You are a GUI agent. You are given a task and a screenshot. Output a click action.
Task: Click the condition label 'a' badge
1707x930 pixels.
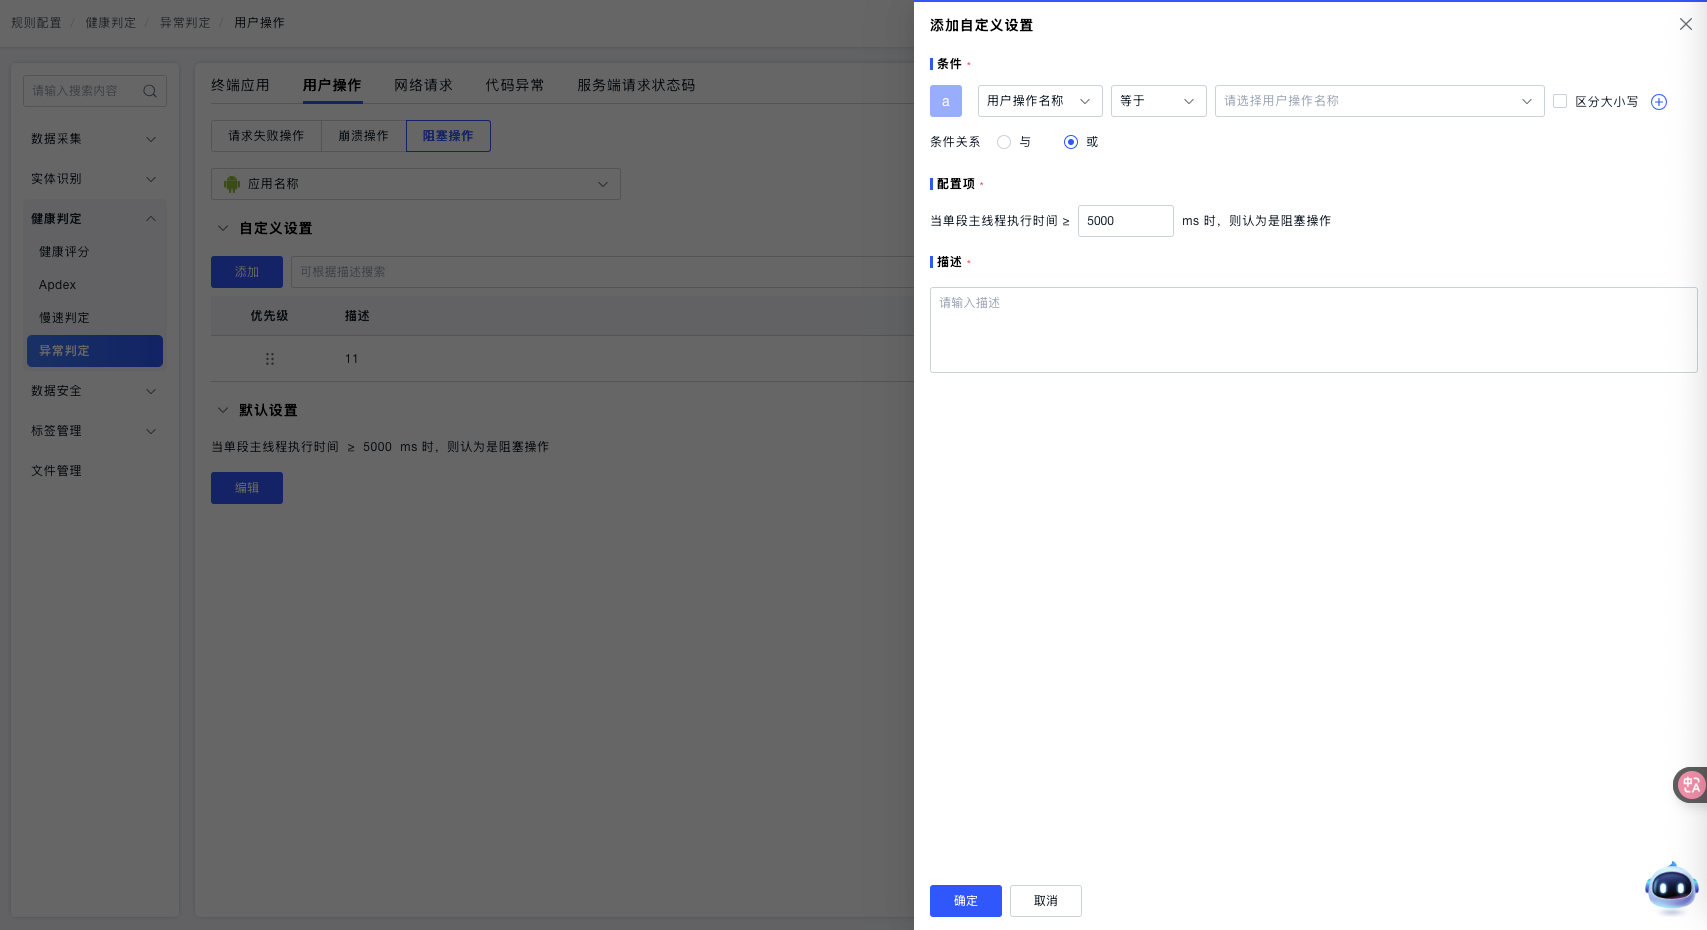pos(945,101)
